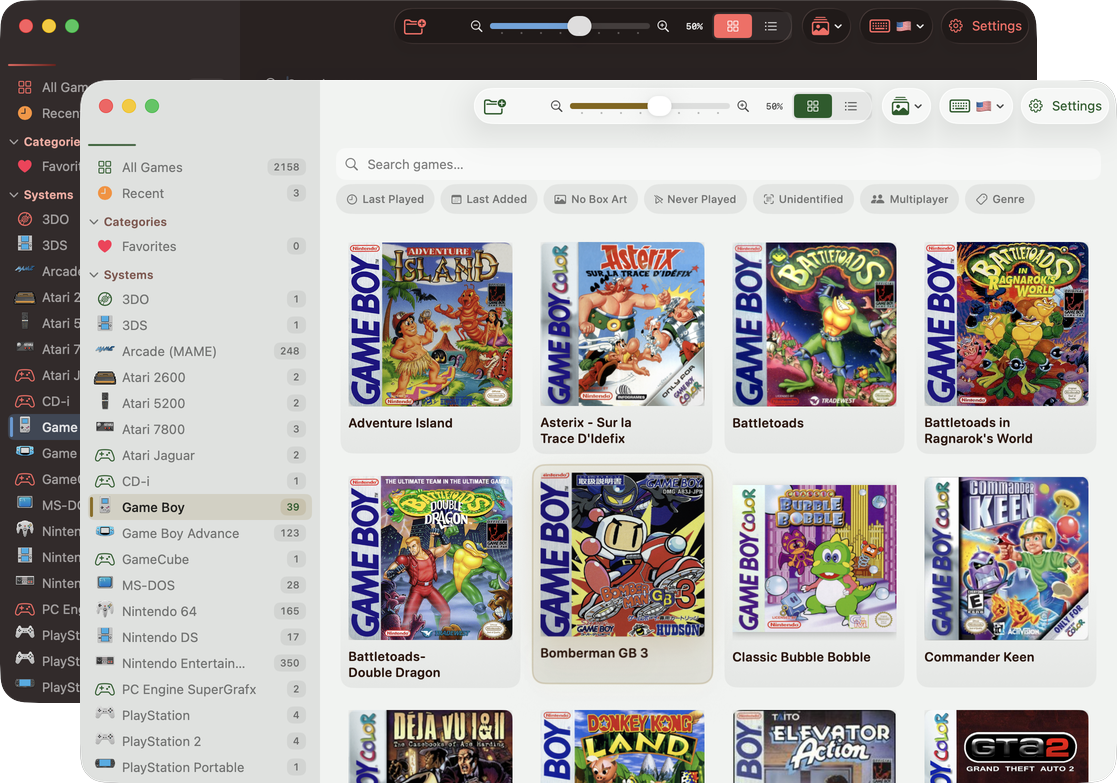Toggle the Unidentified filter
The image size is (1117, 783).
803,199
